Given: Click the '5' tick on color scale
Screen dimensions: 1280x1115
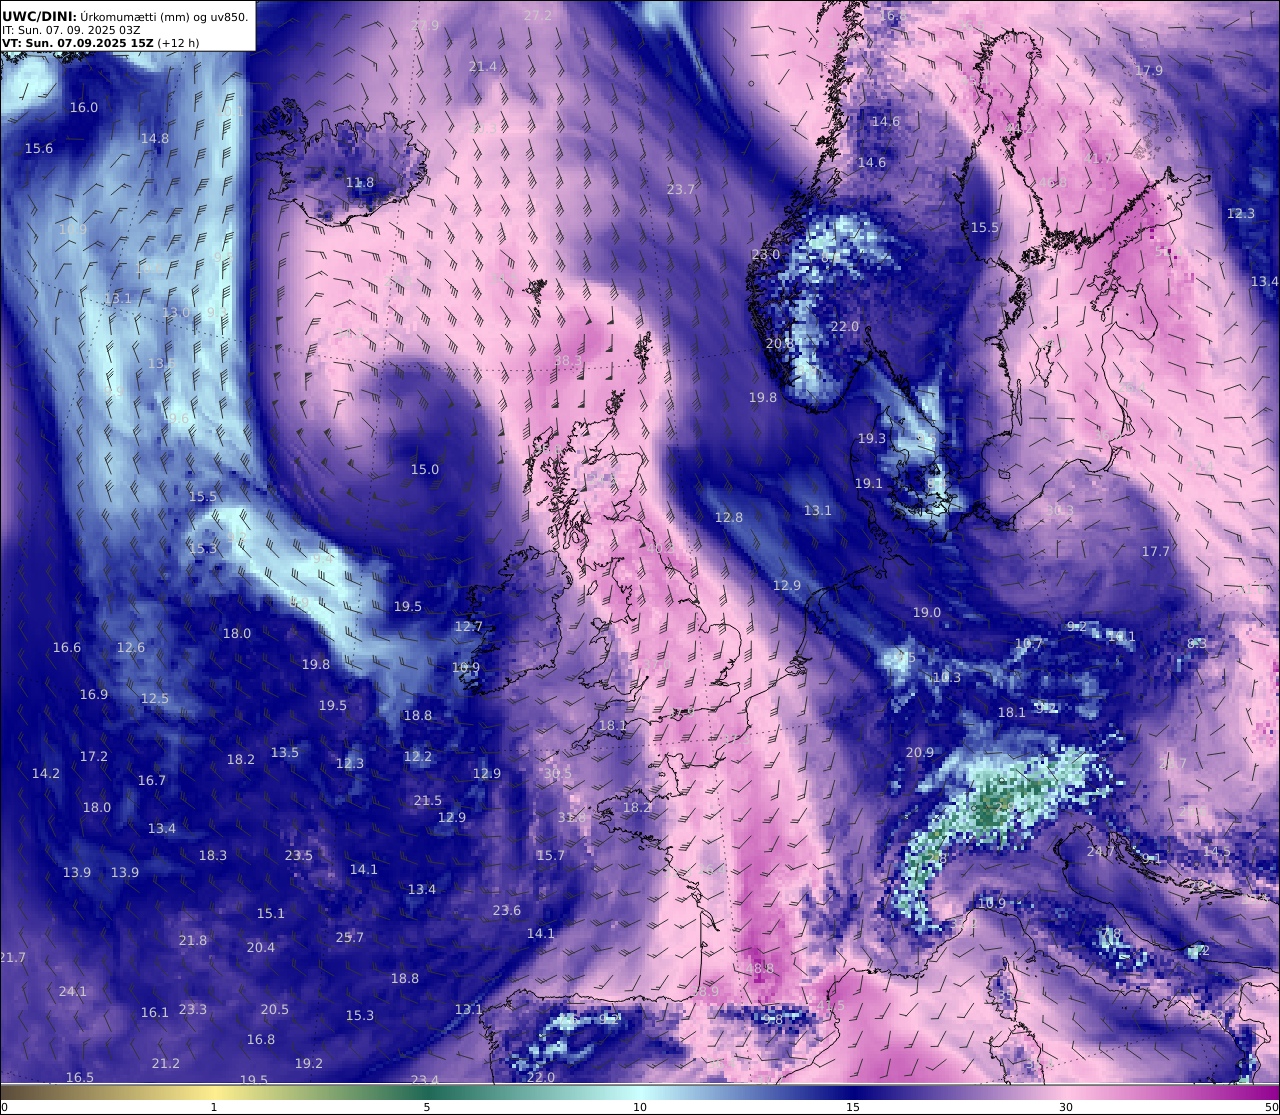Looking at the screenshot, I should (x=427, y=1107).
